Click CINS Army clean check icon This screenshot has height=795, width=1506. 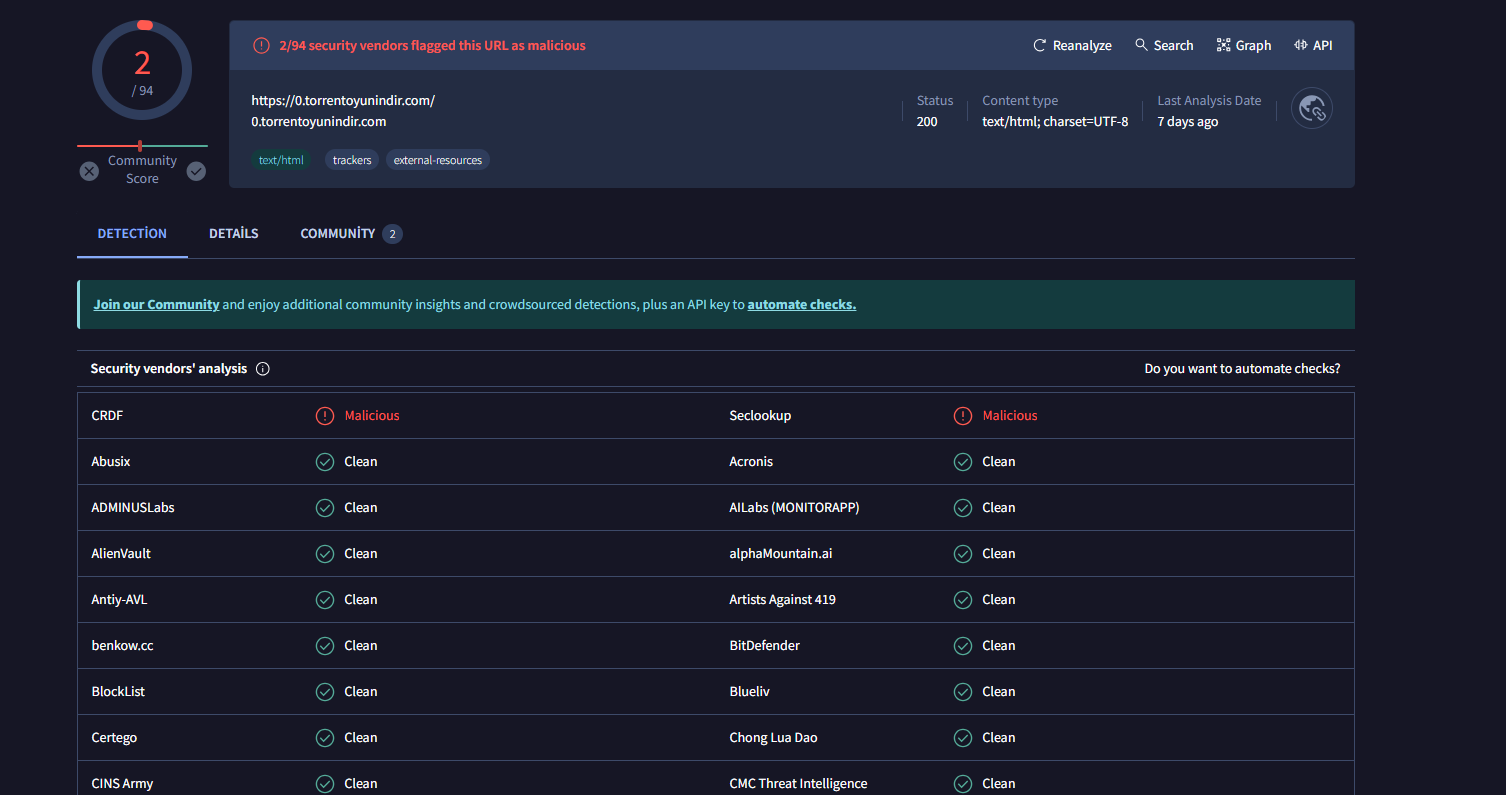pyautogui.click(x=325, y=784)
